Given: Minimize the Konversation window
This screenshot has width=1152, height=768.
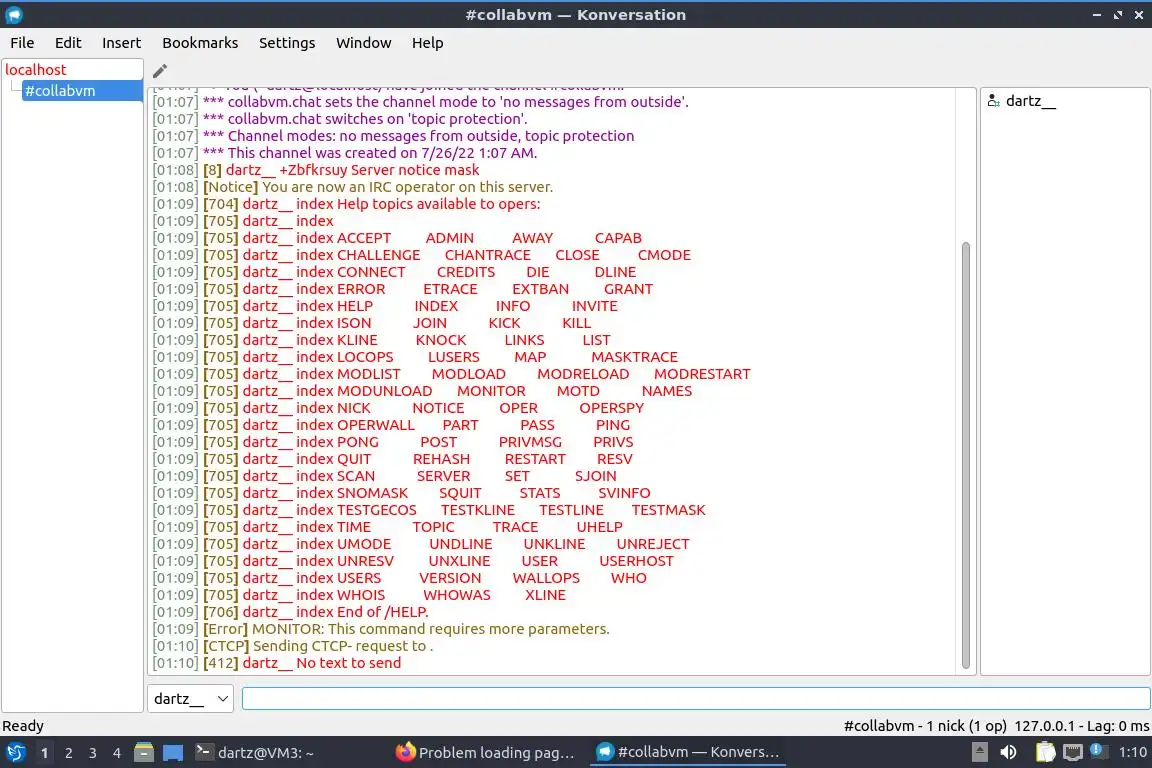Looking at the screenshot, I should (1097, 14).
